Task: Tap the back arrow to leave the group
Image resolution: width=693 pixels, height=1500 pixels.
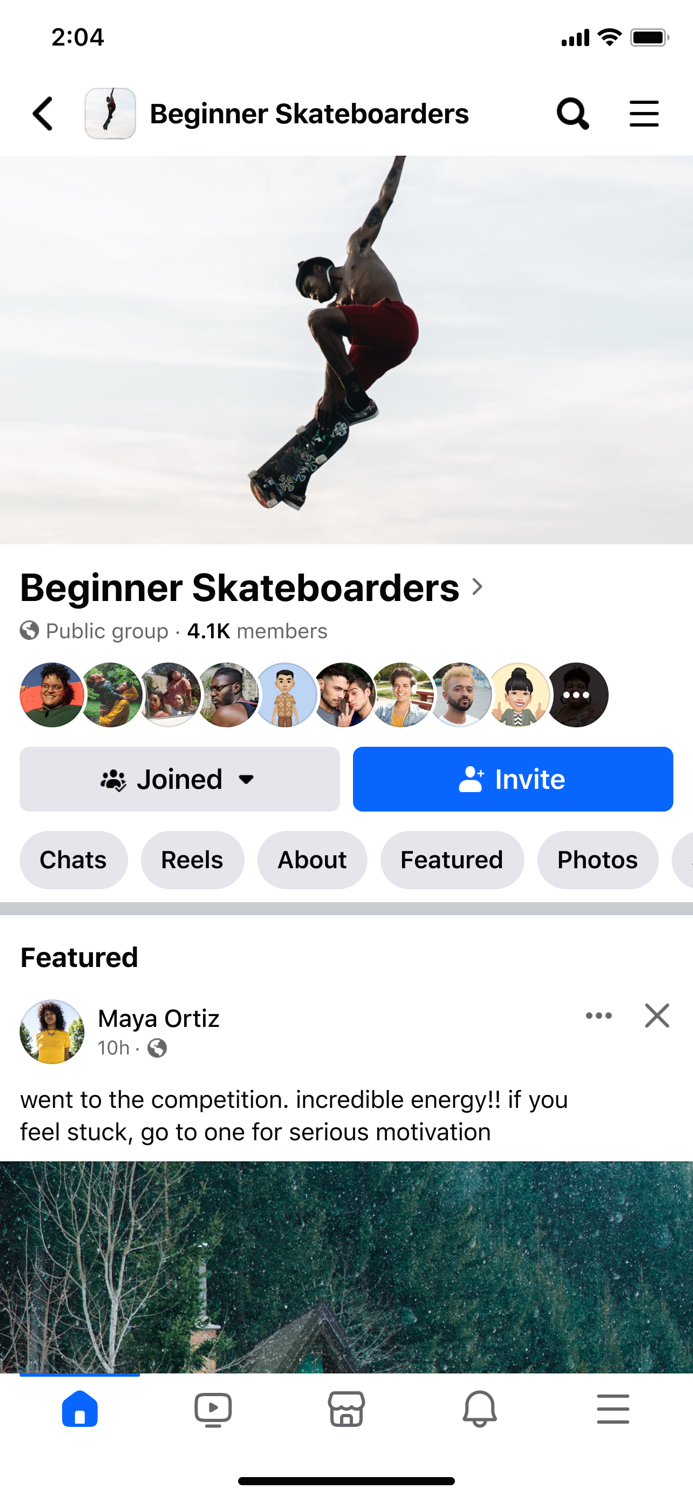Action: coord(42,113)
